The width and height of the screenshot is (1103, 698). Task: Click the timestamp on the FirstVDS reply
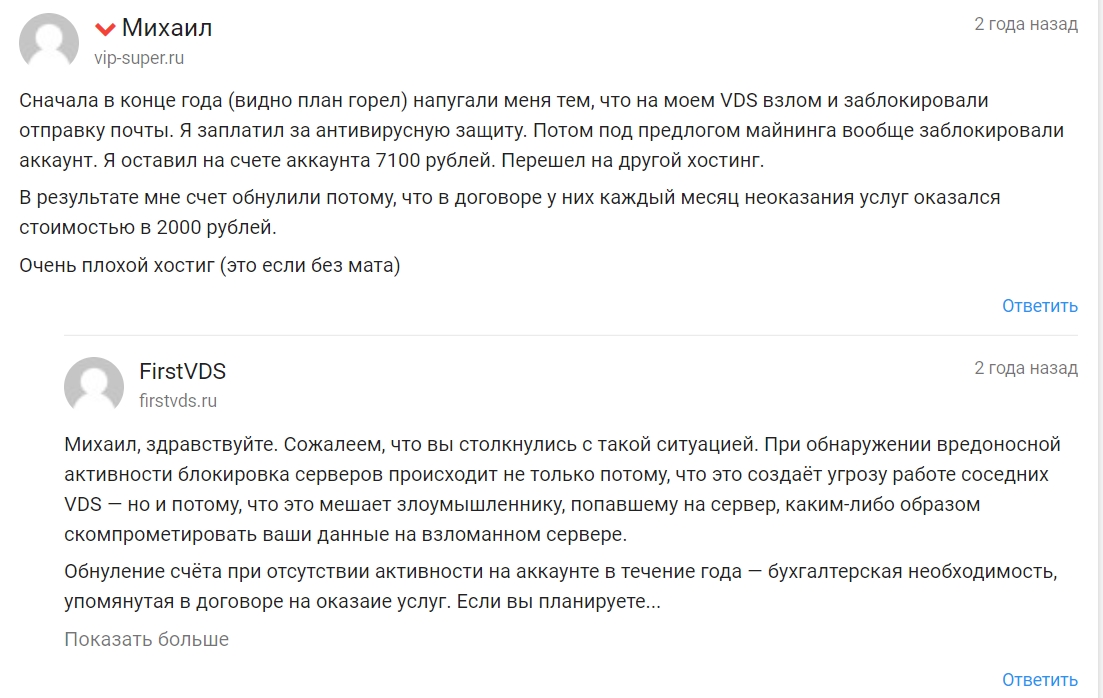[x=1025, y=368]
